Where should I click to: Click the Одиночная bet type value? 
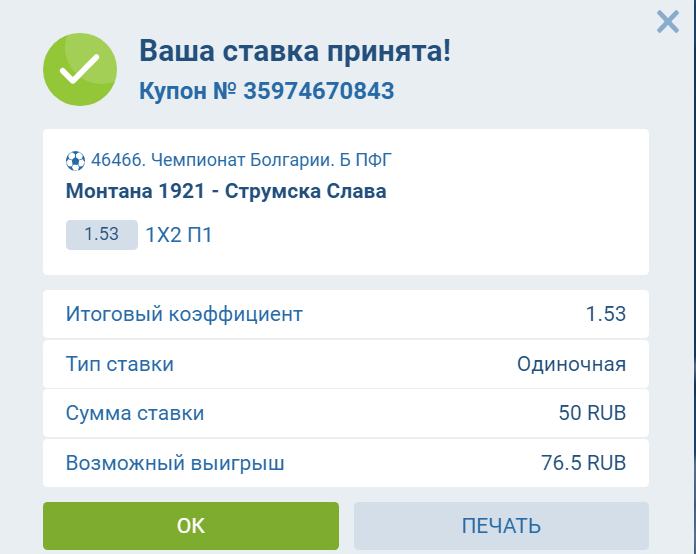coord(571,364)
